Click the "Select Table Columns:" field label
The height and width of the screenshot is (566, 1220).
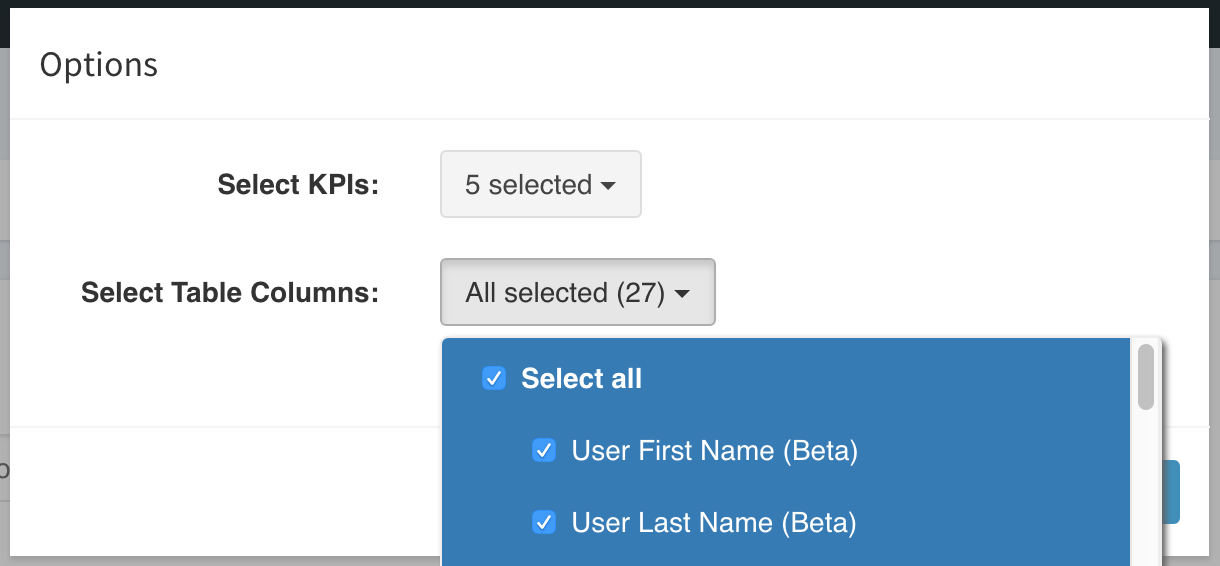coord(230,292)
